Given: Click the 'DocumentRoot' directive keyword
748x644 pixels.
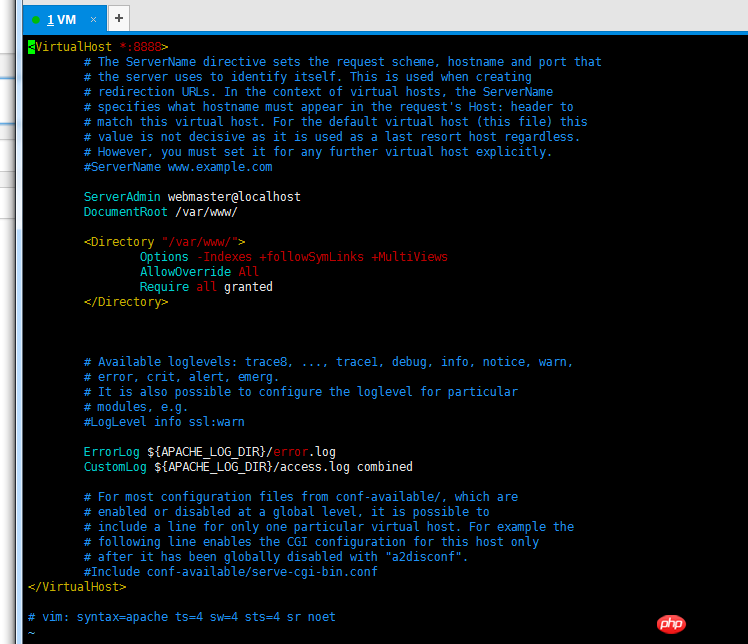Looking at the screenshot, I should point(125,212).
